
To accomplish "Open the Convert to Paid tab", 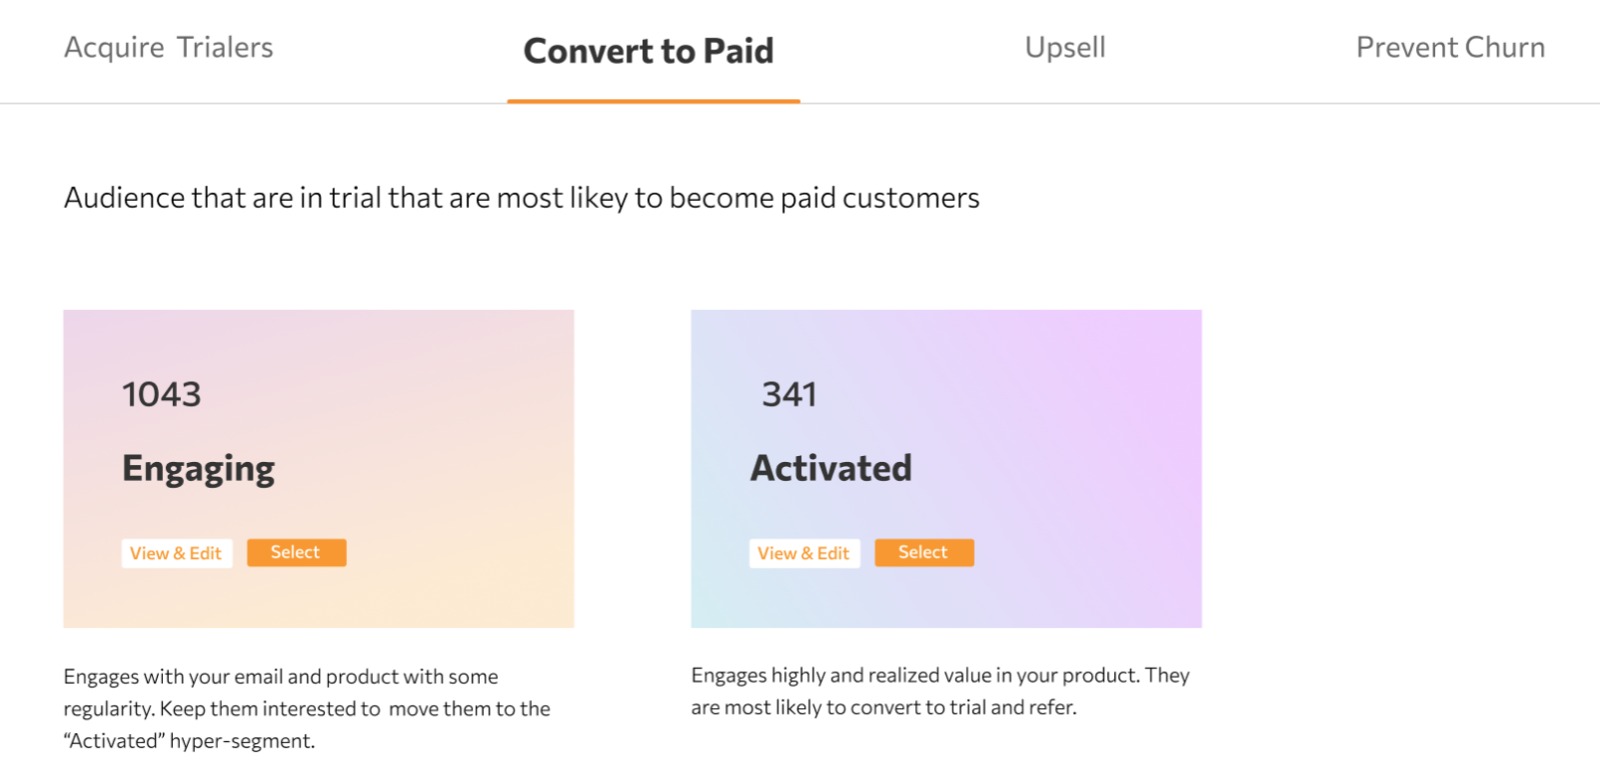I will coord(648,51).
